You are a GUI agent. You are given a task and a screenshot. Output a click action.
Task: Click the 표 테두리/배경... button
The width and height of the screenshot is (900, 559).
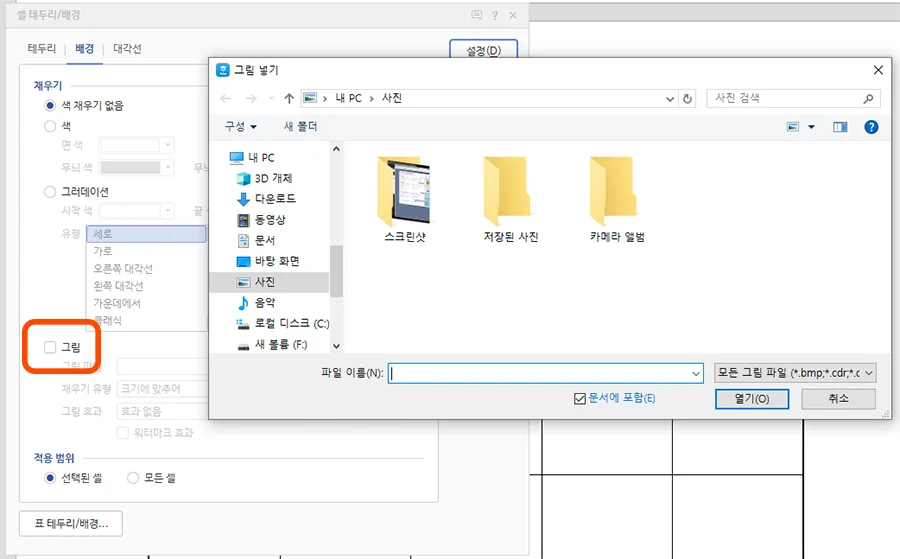tap(71, 523)
